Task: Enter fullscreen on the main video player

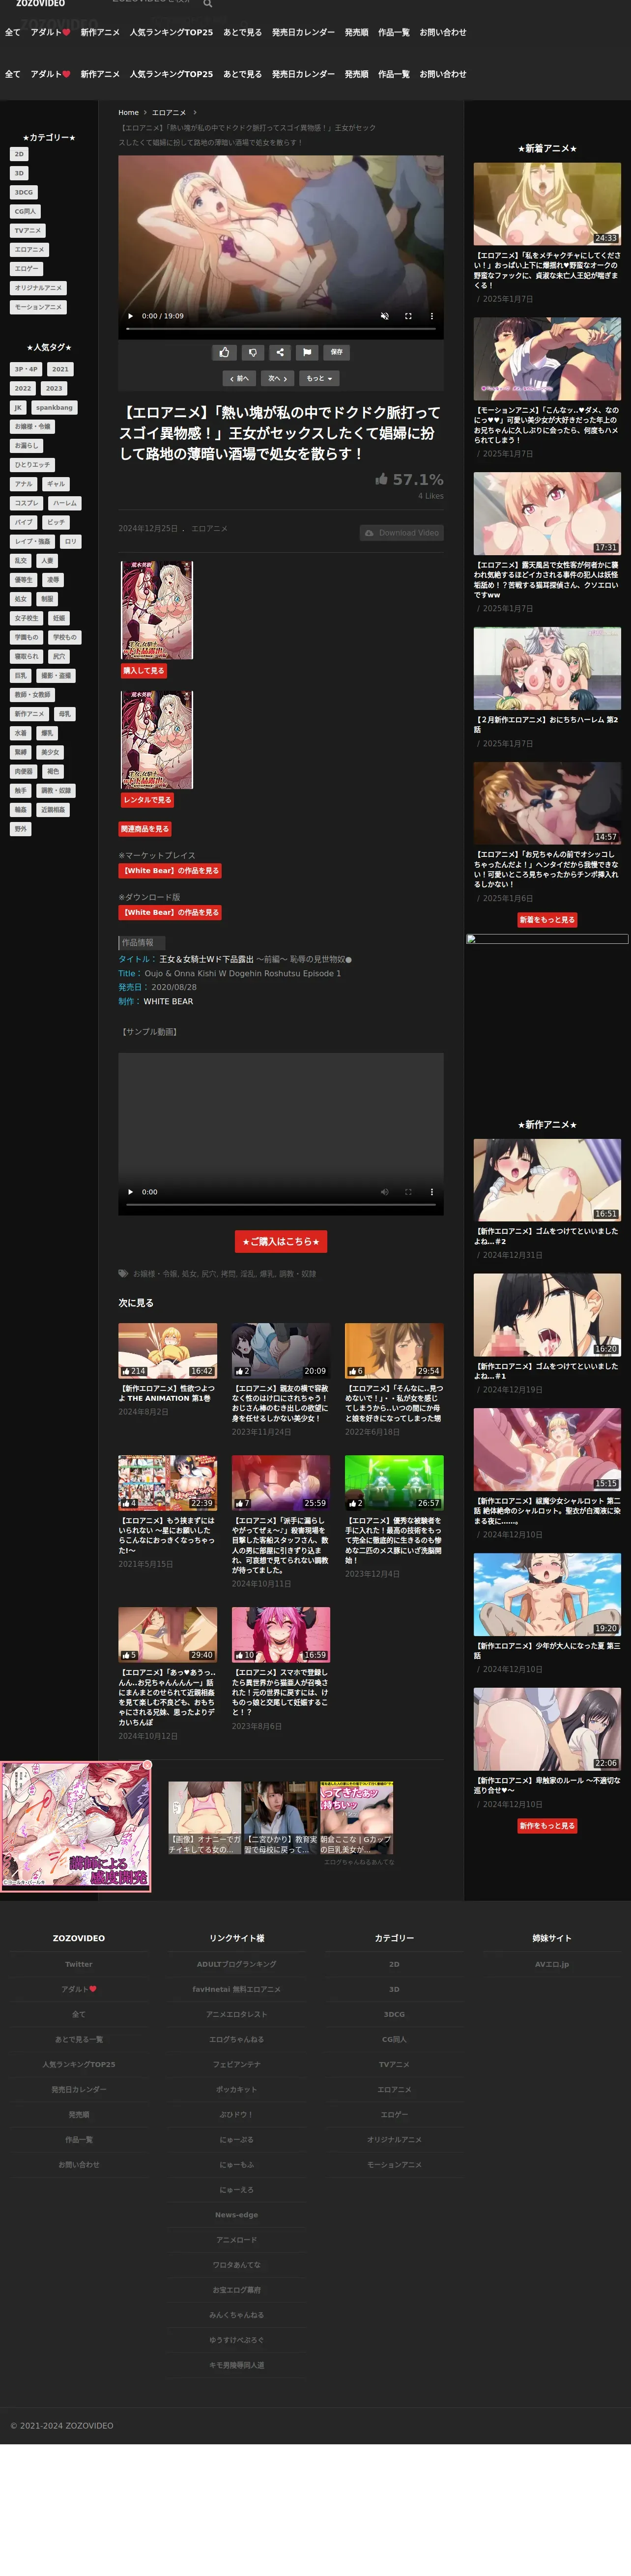Action: (x=408, y=316)
